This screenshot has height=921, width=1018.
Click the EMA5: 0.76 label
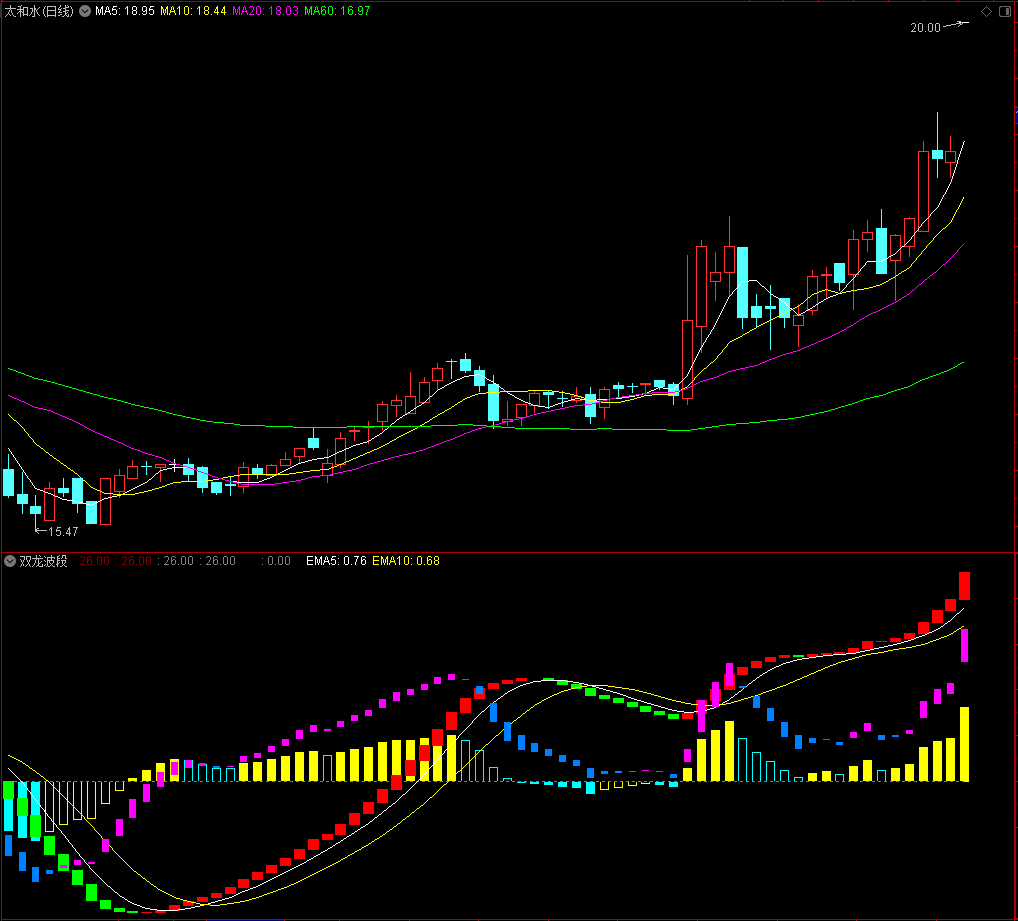[x=336, y=561]
